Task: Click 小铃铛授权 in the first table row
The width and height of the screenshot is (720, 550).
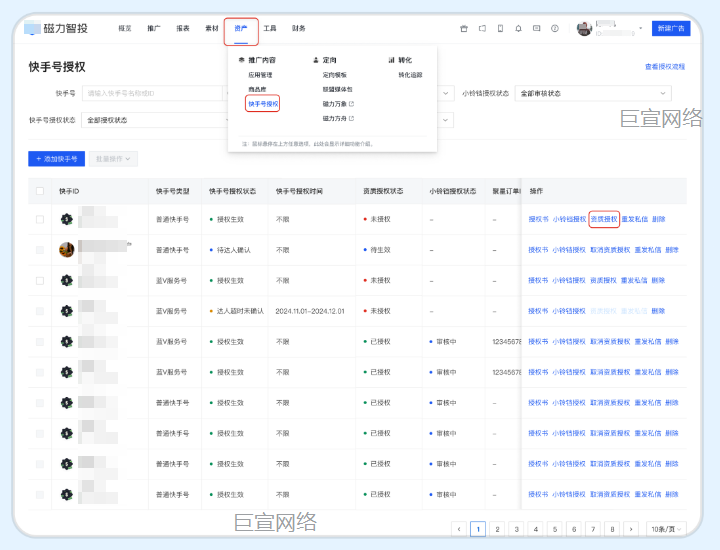Action: [569, 219]
